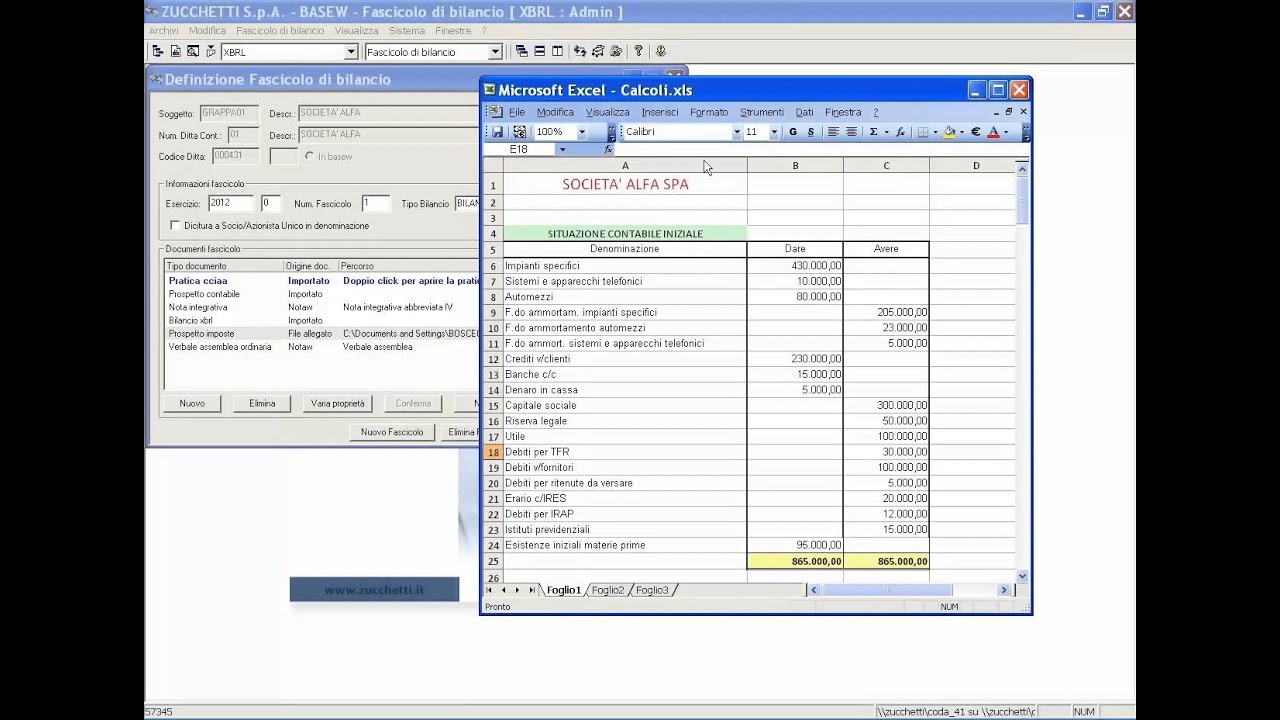
Task: Select the Prospetto imposte document row
Action: pos(322,334)
